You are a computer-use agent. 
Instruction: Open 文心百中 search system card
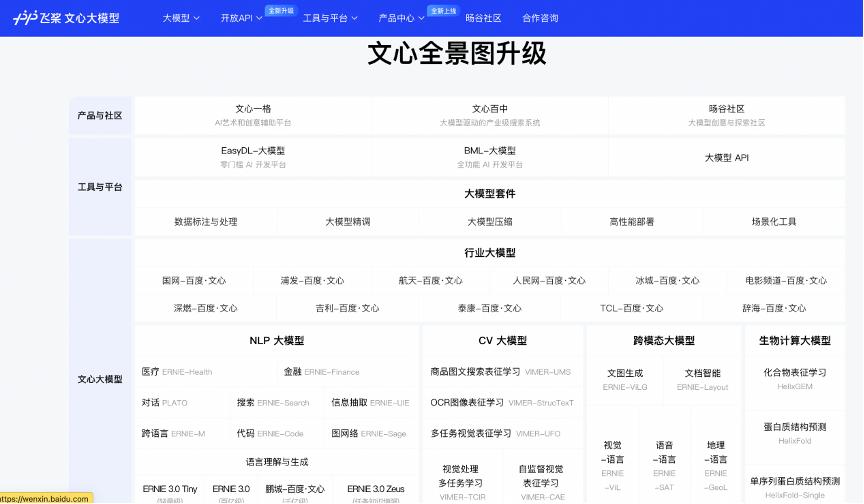pyautogui.click(x=490, y=115)
